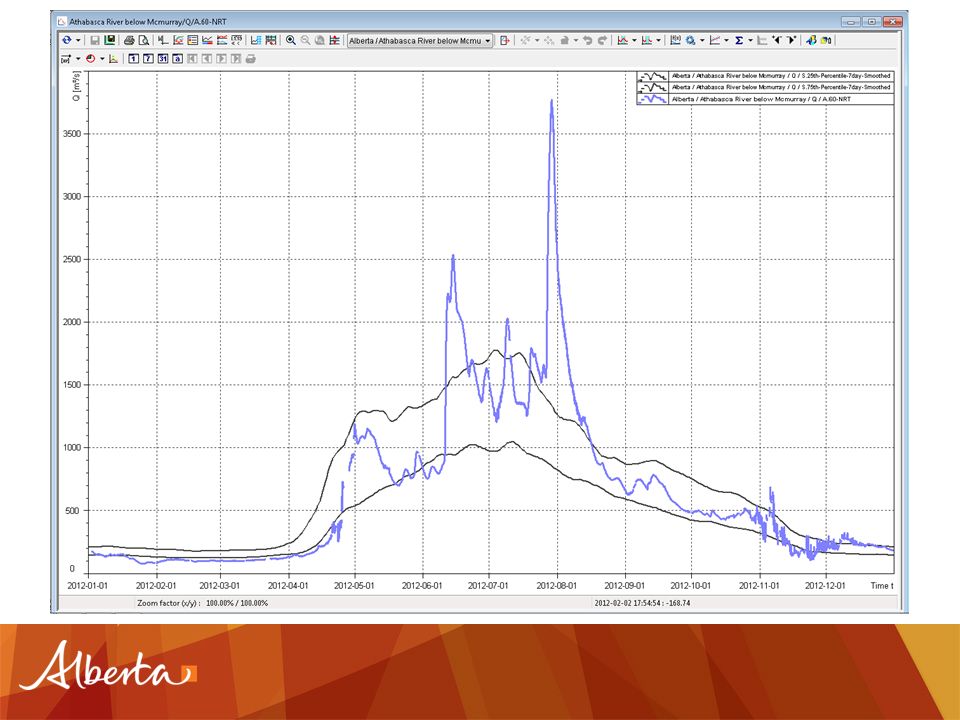Click the redo arrow icon
The image size is (960, 720).
[x=602, y=40]
